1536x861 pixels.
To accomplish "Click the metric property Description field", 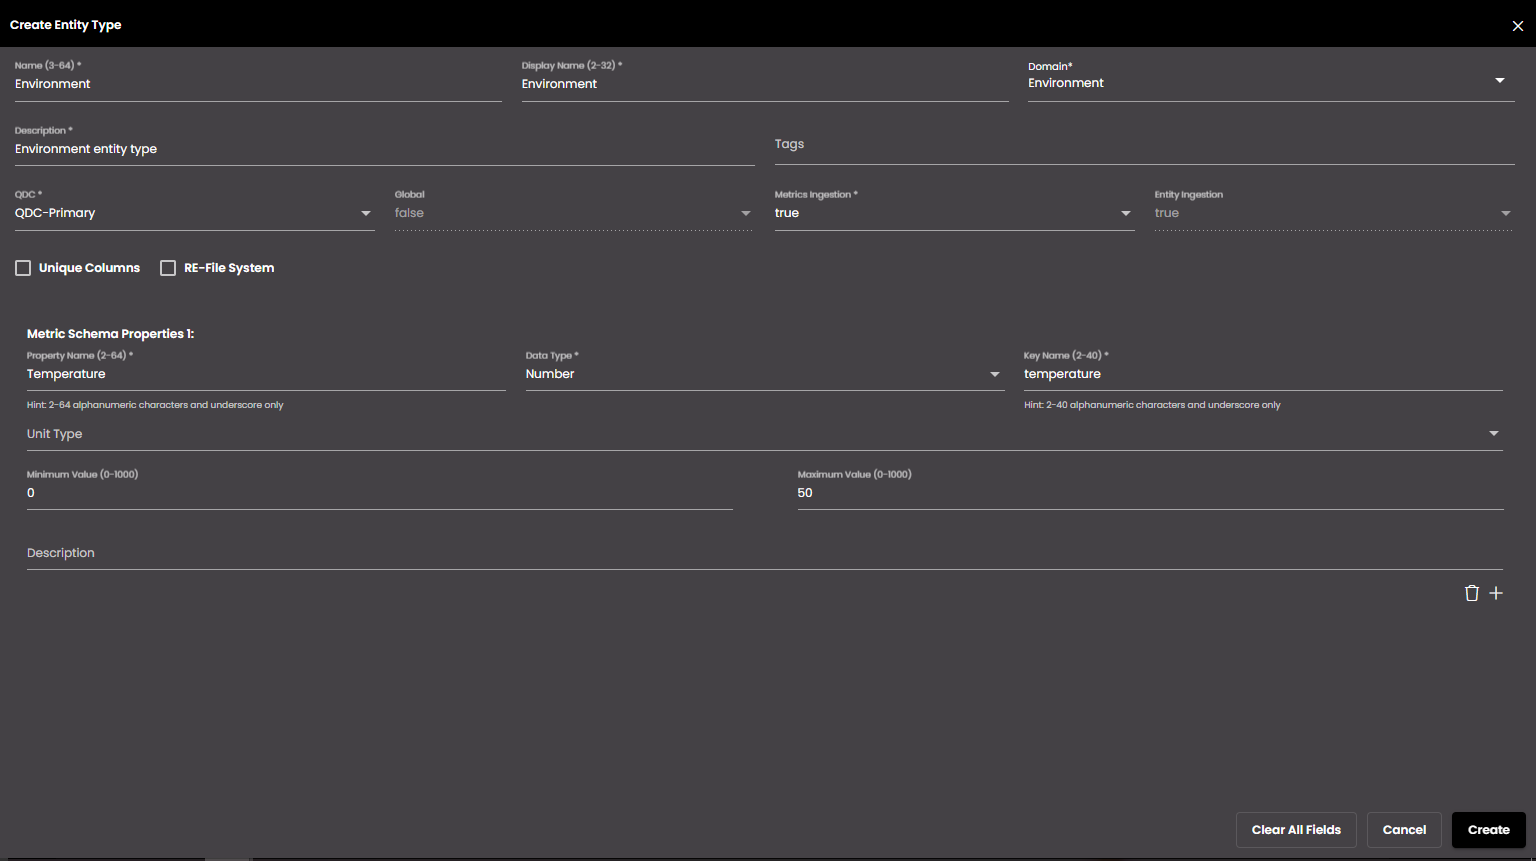I will (x=765, y=553).
